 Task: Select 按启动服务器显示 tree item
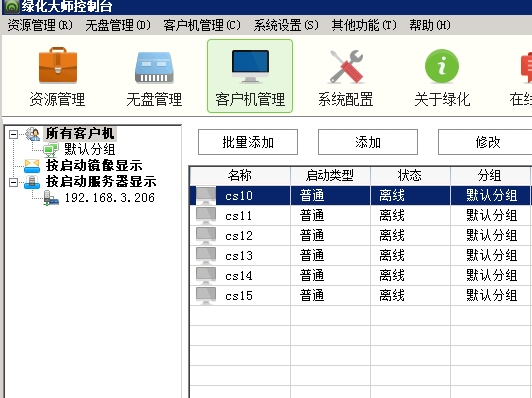101,182
